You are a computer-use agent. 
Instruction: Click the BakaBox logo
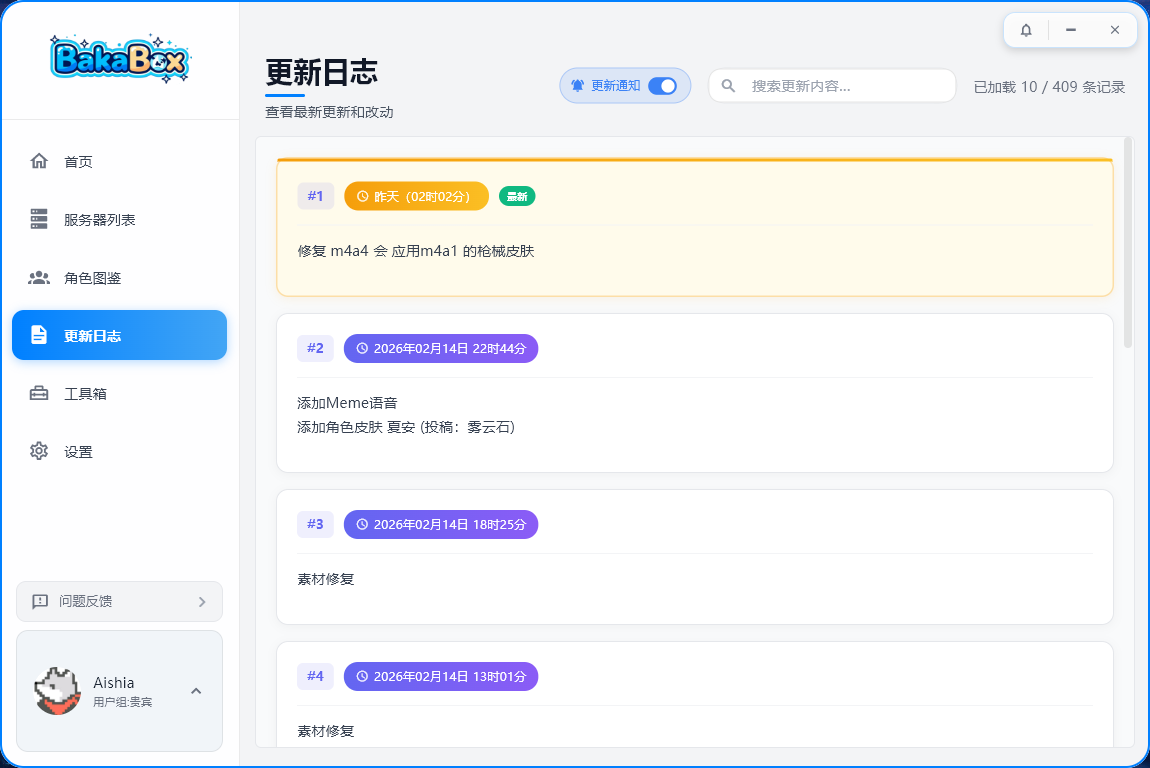coord(119,60)
